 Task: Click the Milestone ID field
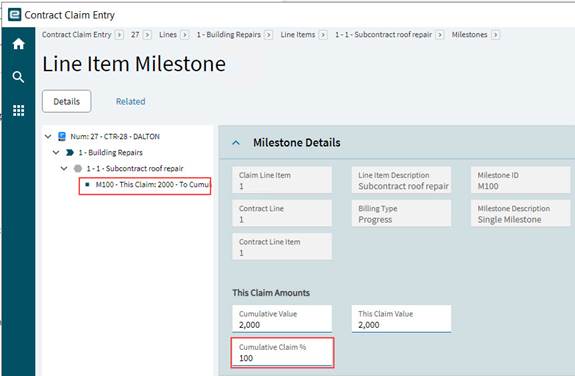click(x=521, y=180)
